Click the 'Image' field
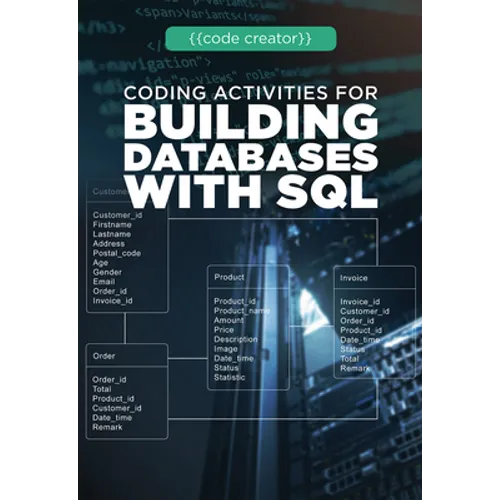This screenshot has width=500, height=500. click(226, 349)
